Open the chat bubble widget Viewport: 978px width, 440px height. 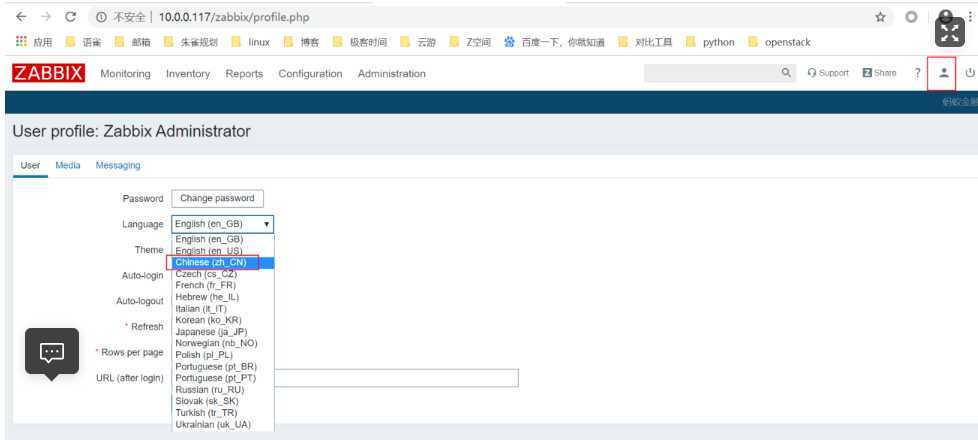point(52,353)
